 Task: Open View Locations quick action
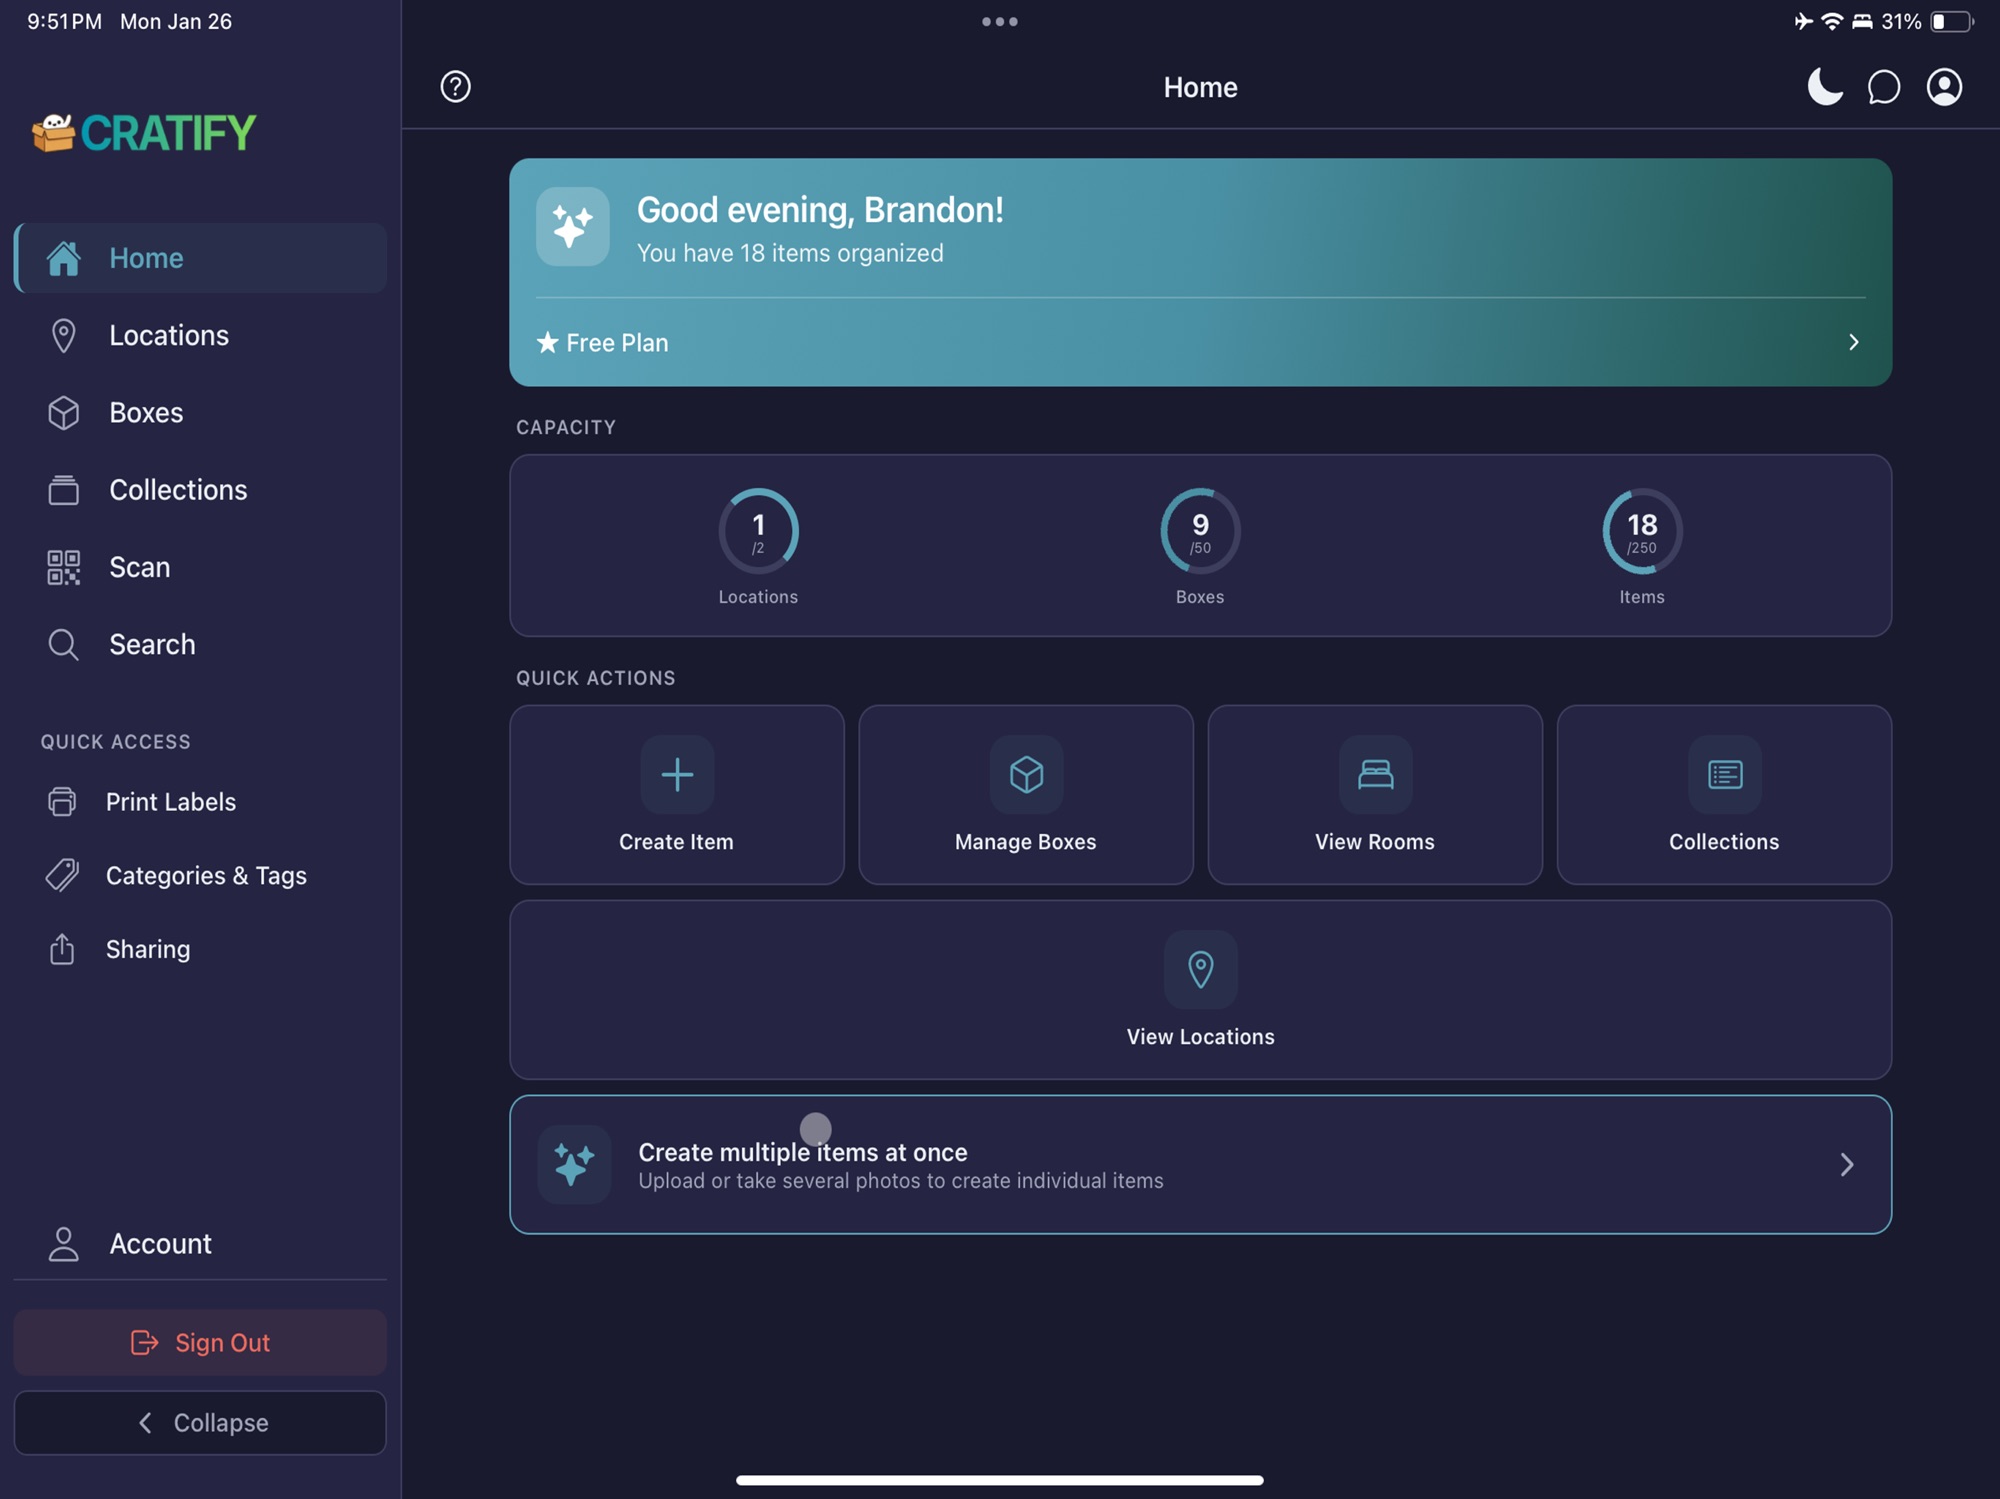click(1200, 990)
